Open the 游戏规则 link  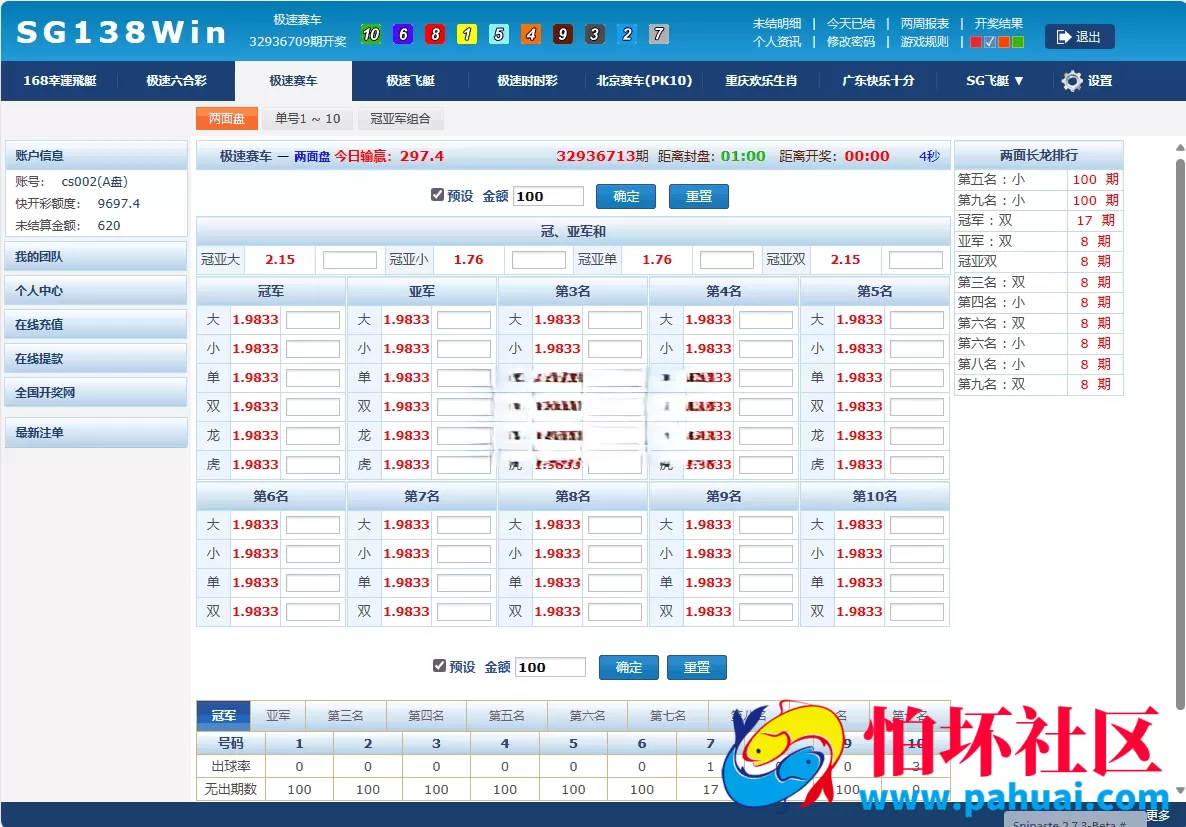click(x=924, y=42)
